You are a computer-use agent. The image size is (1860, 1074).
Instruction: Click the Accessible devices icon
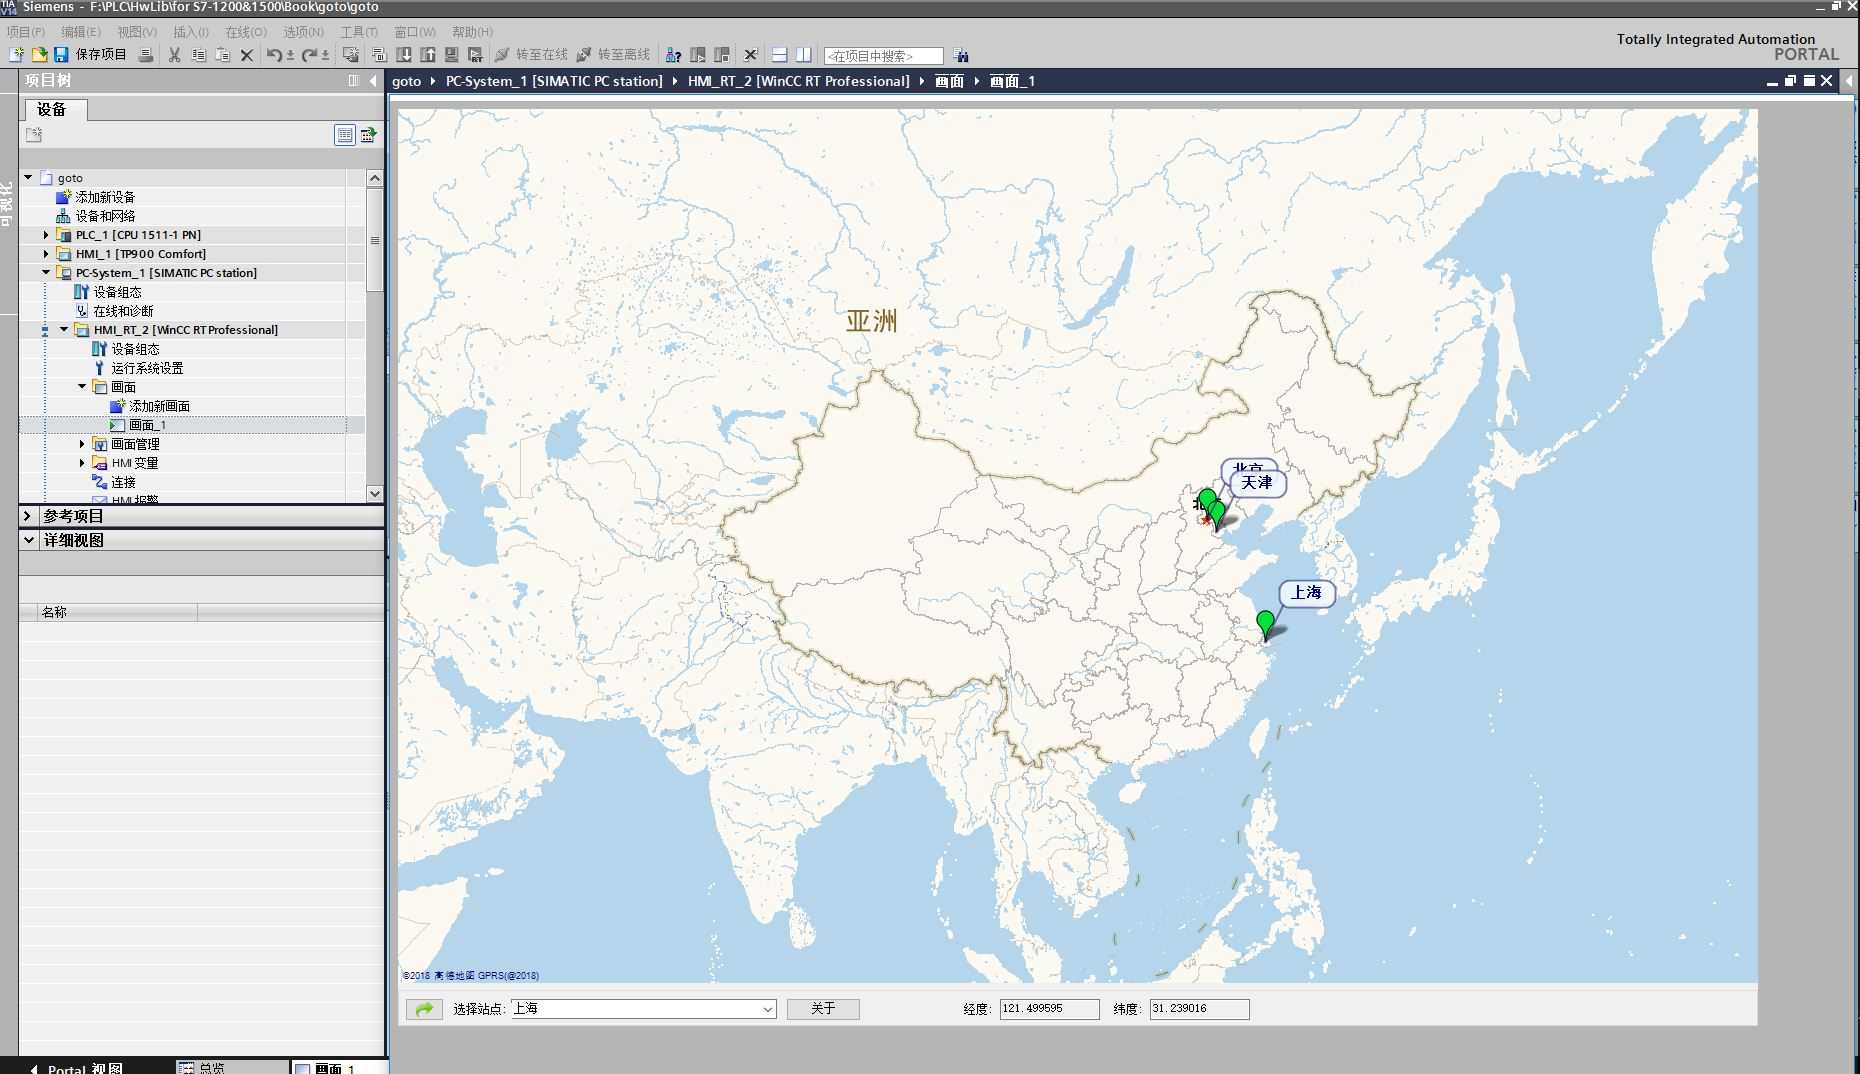(674, 55)
